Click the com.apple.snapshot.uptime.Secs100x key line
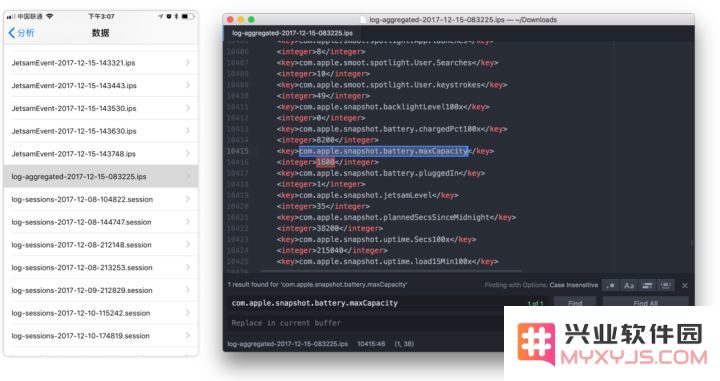Screen dimensions: 720x381 pyautogui.click(x=376, y=239)
